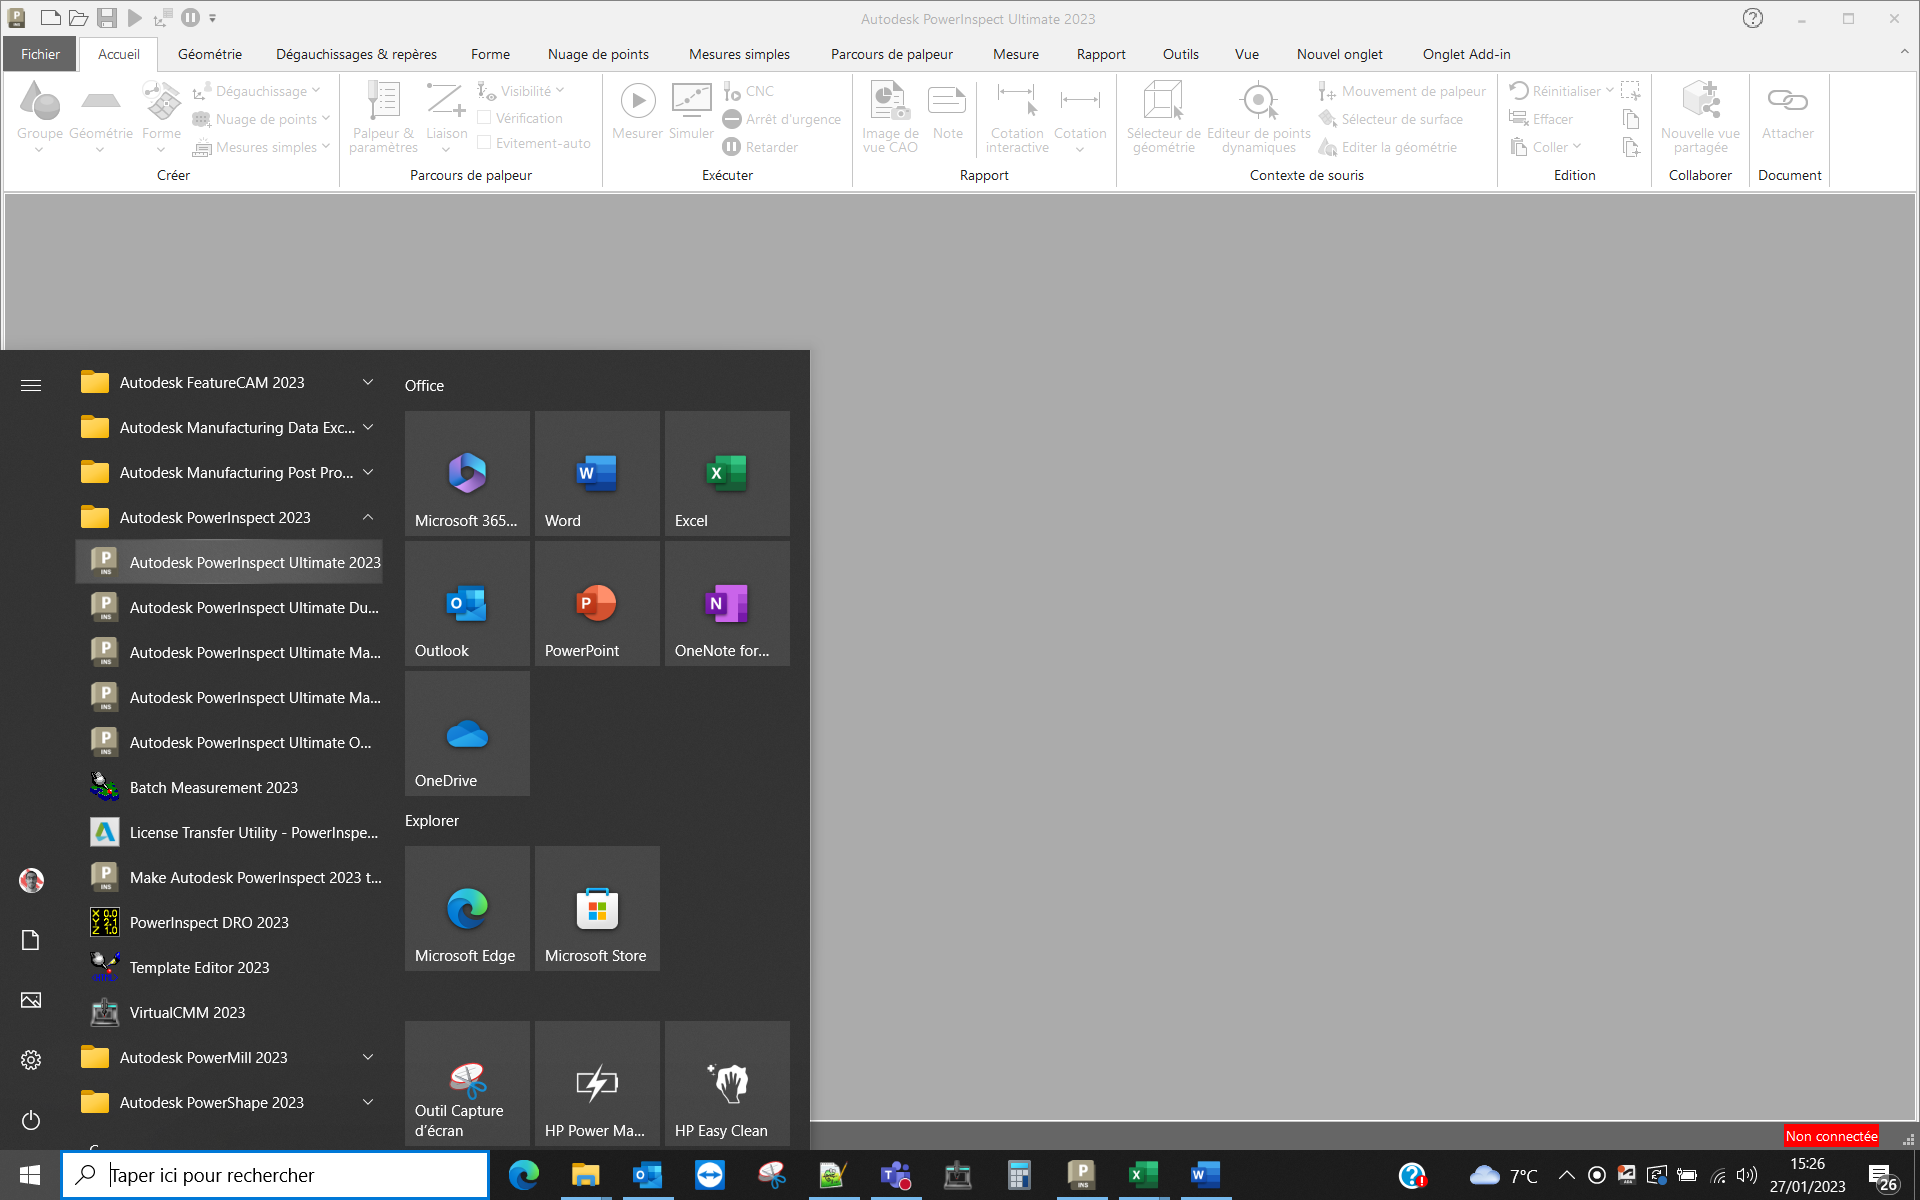Screen dimensions: 1920x1200
Task: Switch to Parcours de palpeur tab
Action: [x=891, y=54]
